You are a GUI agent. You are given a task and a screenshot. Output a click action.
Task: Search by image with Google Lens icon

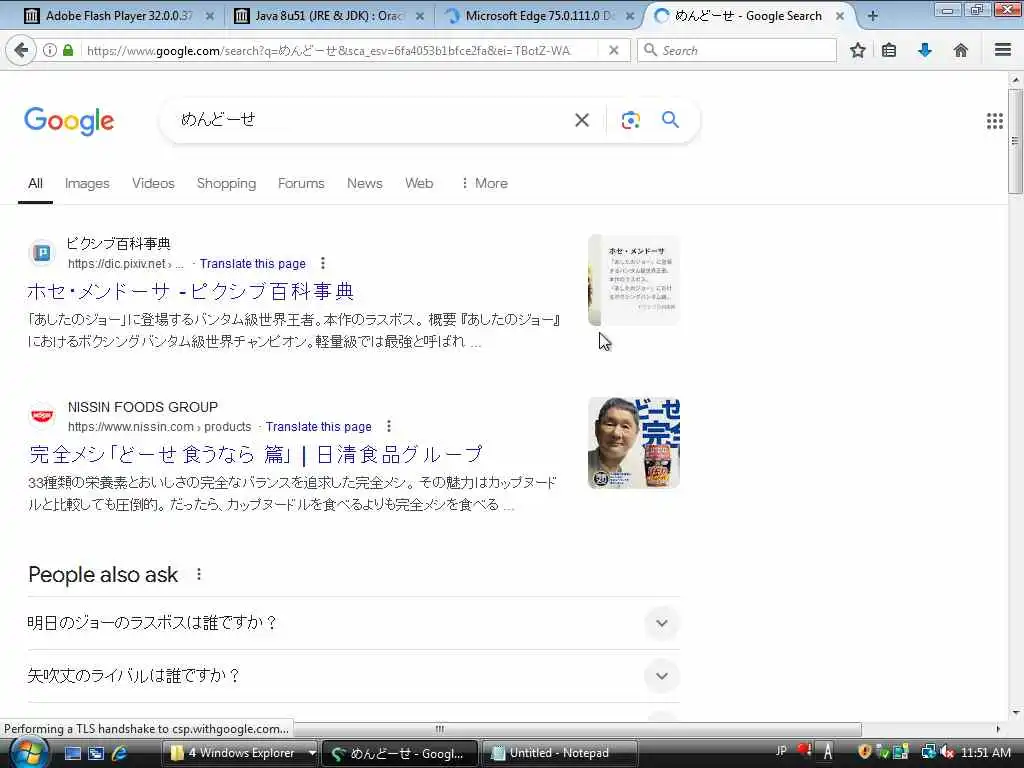(630, 120)
